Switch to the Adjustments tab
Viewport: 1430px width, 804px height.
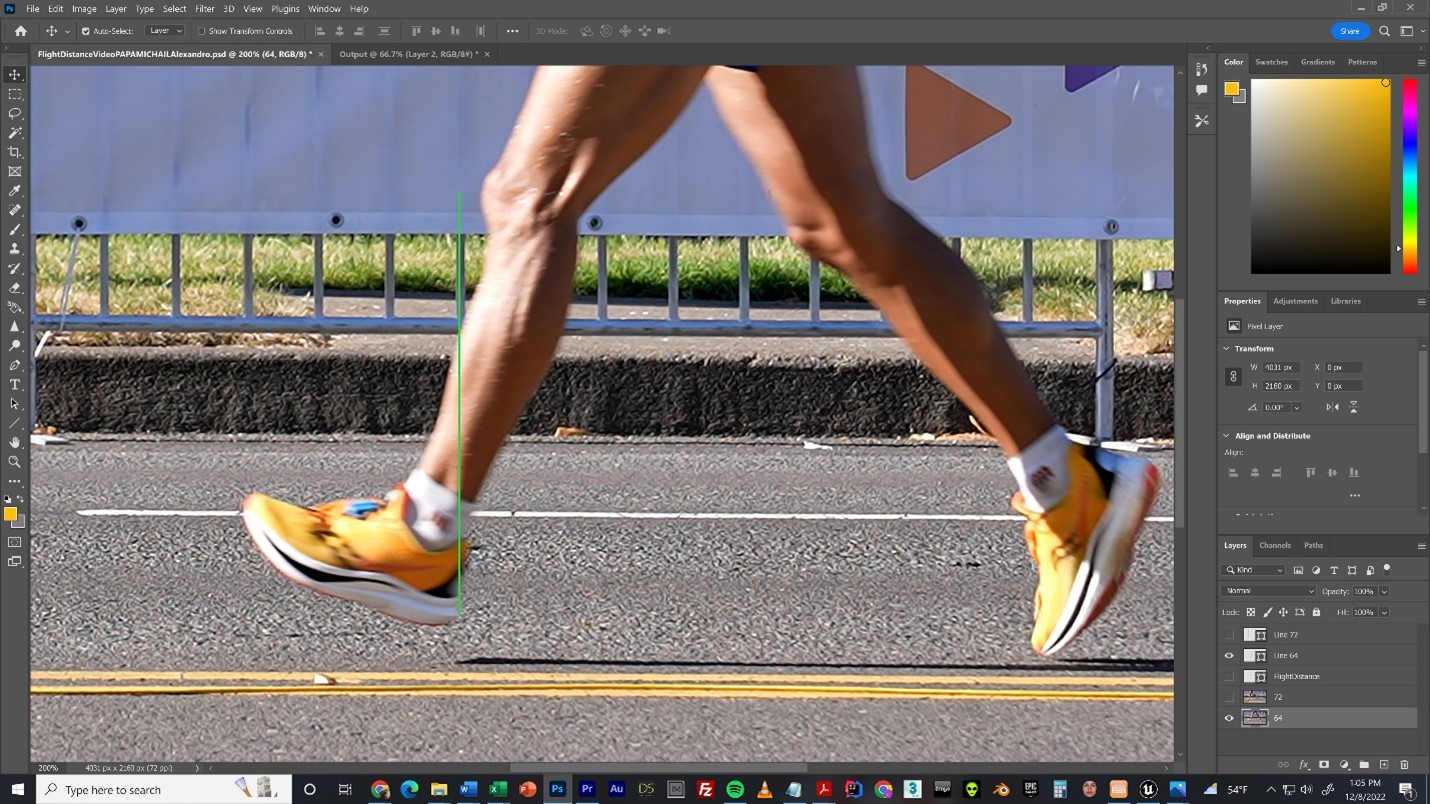click(x=1296, y=301)
